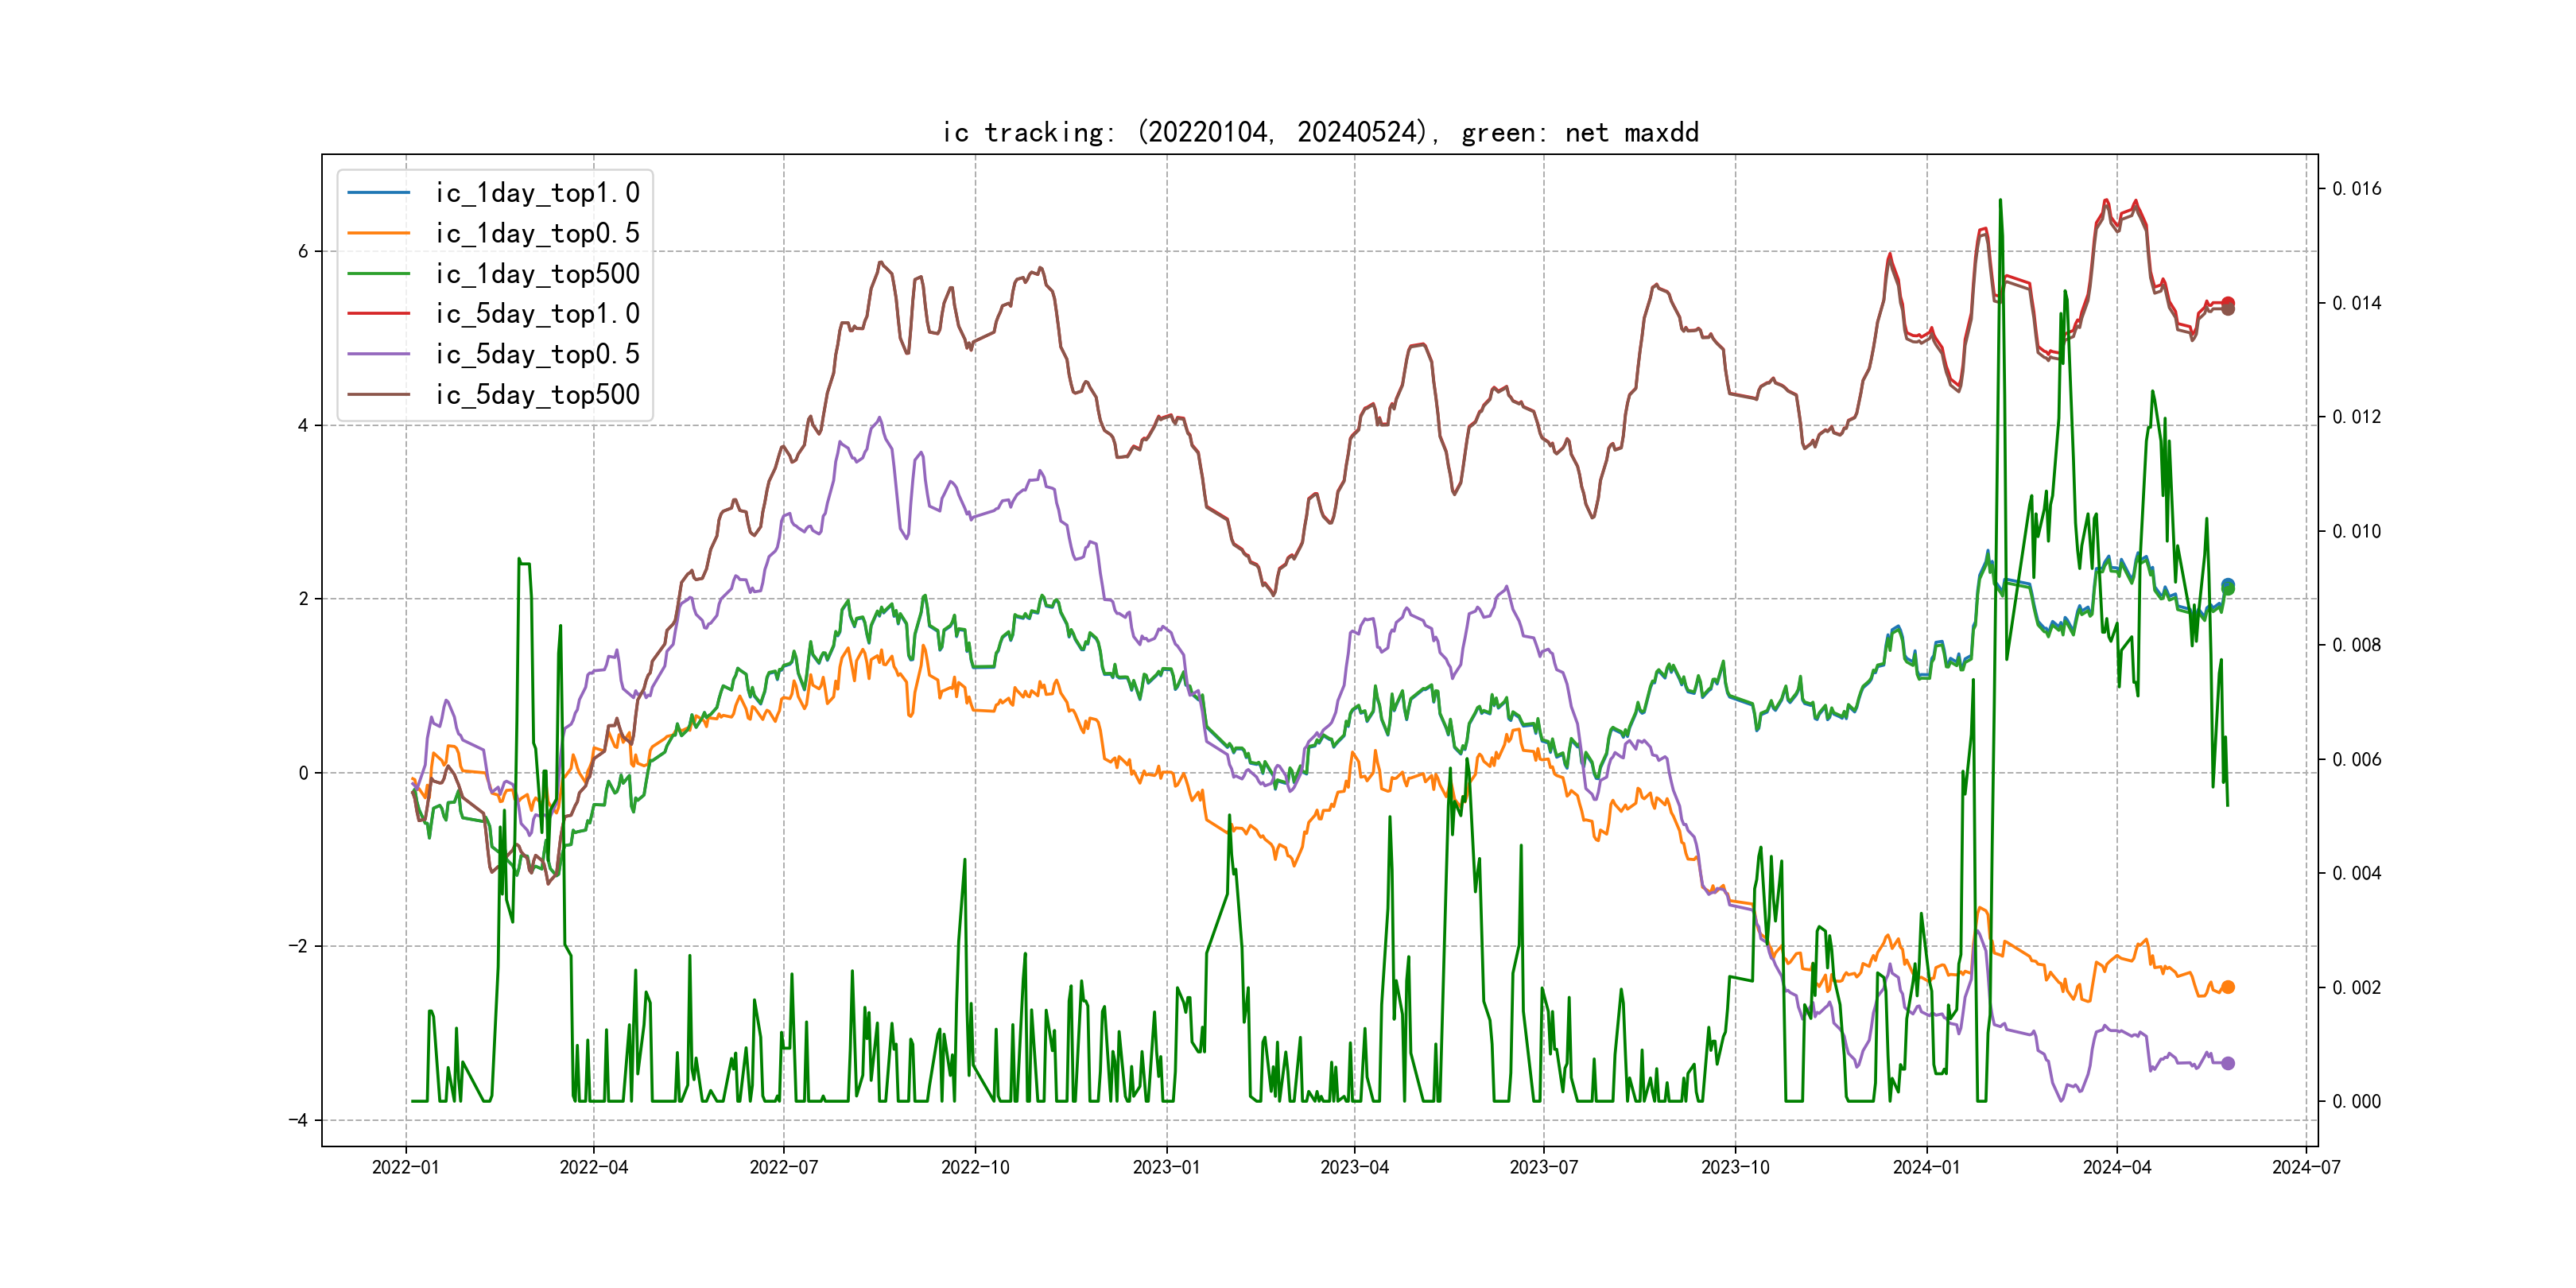Screen dimensions: 2576x1288
Task: Click the 2022-01 x-axis tick label
Action: click(x=405, y=1167)
